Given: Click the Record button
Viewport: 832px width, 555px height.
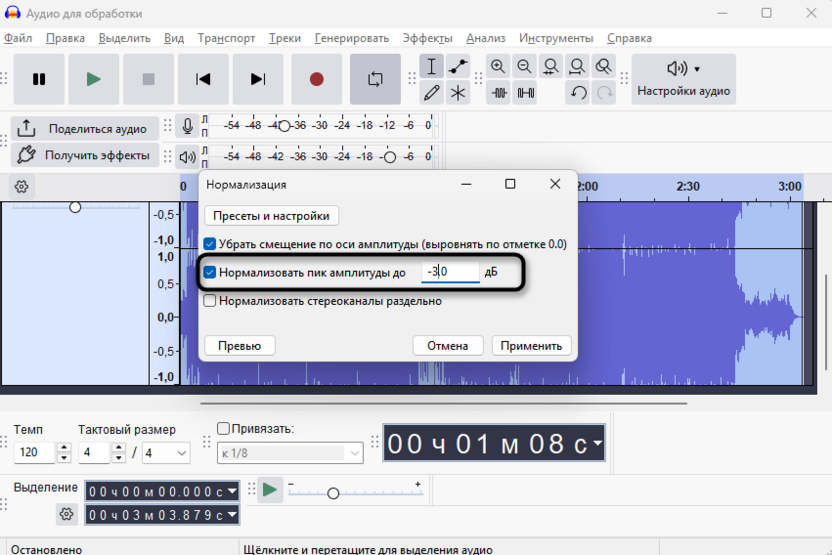Looking at the screenshot, I should 316,79.
